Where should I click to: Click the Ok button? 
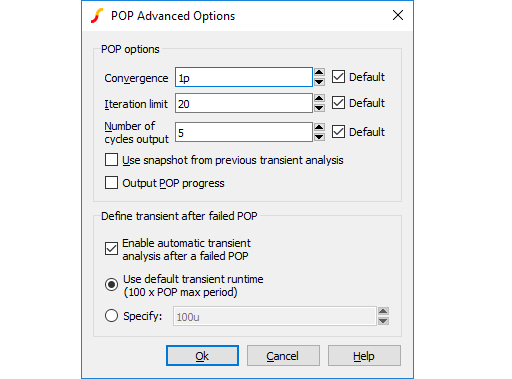point(202,356)
